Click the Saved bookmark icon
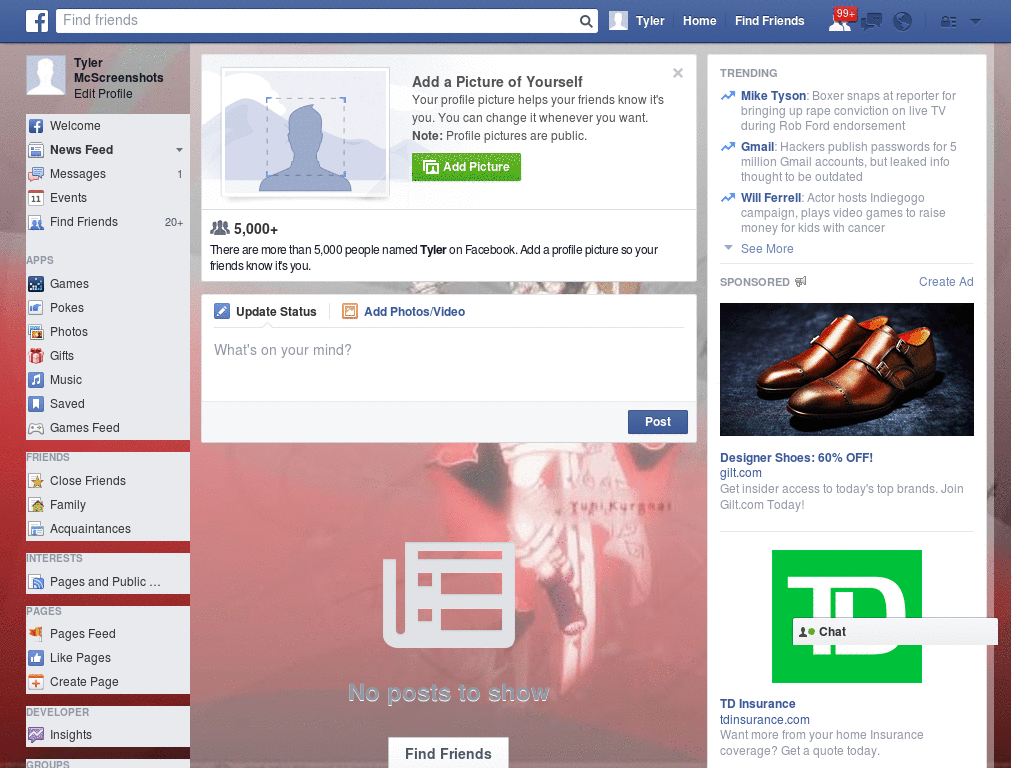 (x=36, y=404)
